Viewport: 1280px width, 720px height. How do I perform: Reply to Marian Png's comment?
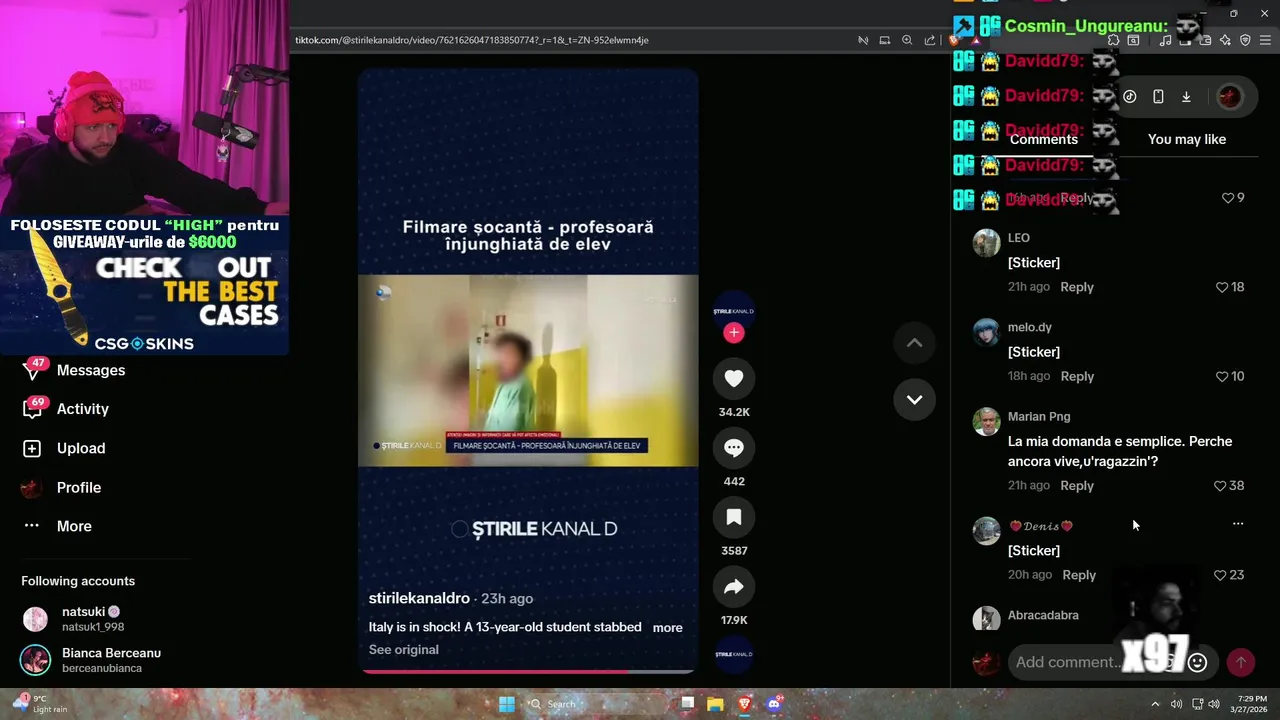coord(1077,485)
